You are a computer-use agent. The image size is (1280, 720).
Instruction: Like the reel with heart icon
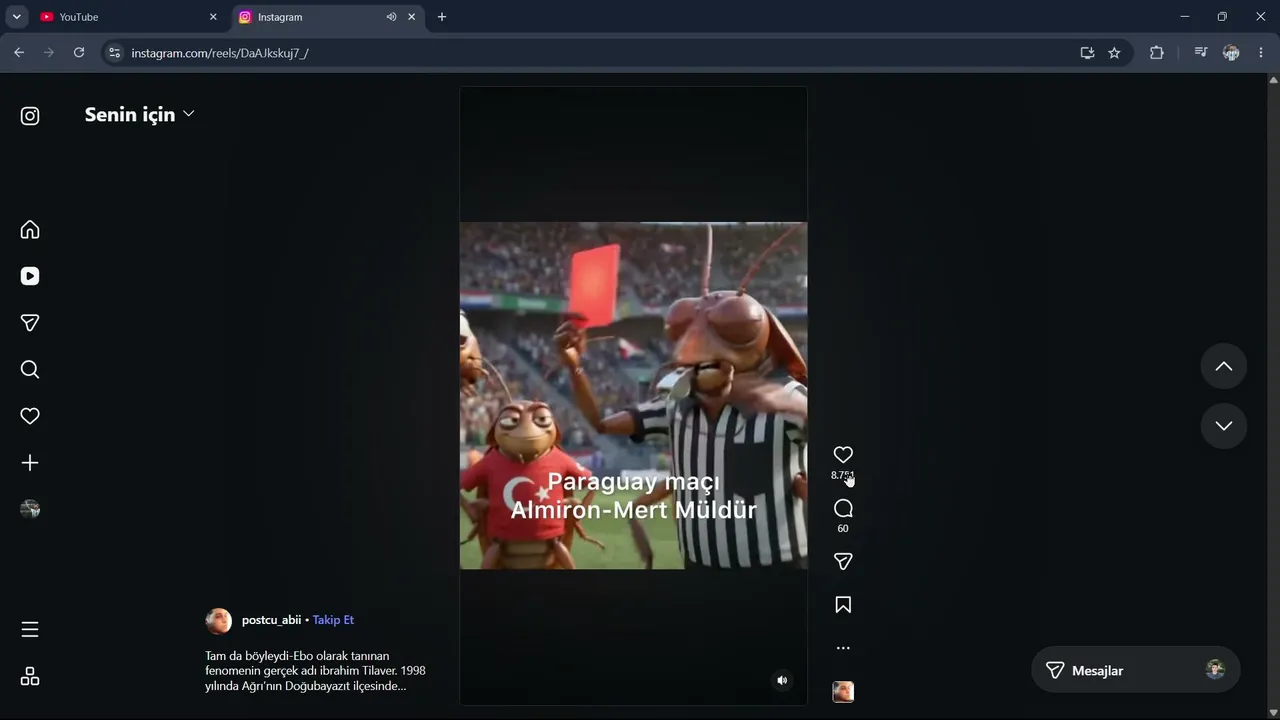(843, 455)
